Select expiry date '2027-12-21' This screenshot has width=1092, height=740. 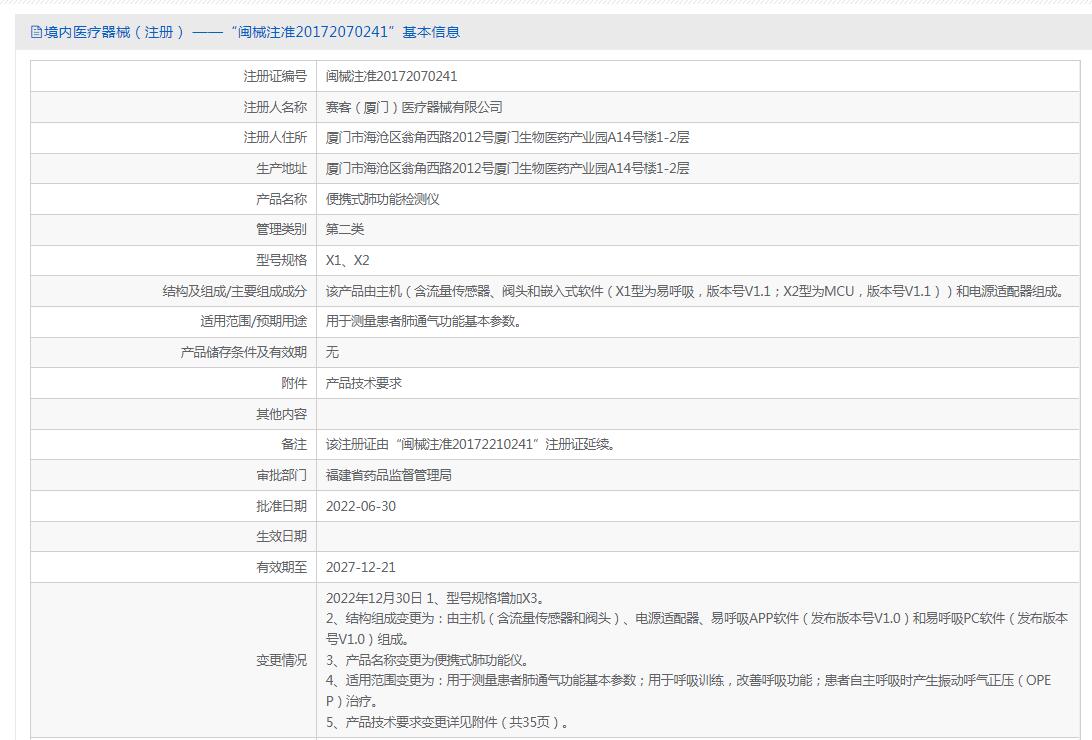point(361,567)
